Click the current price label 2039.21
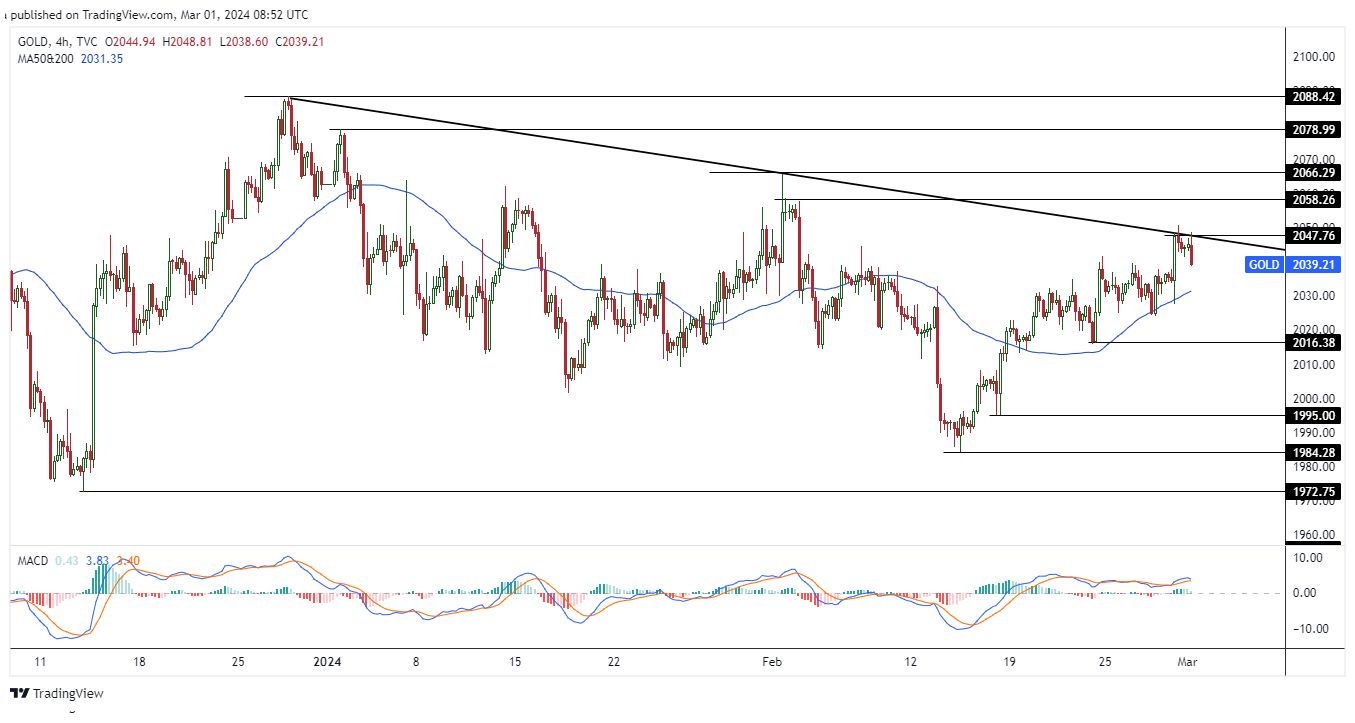The image size is (1355, 723). 1314,265
